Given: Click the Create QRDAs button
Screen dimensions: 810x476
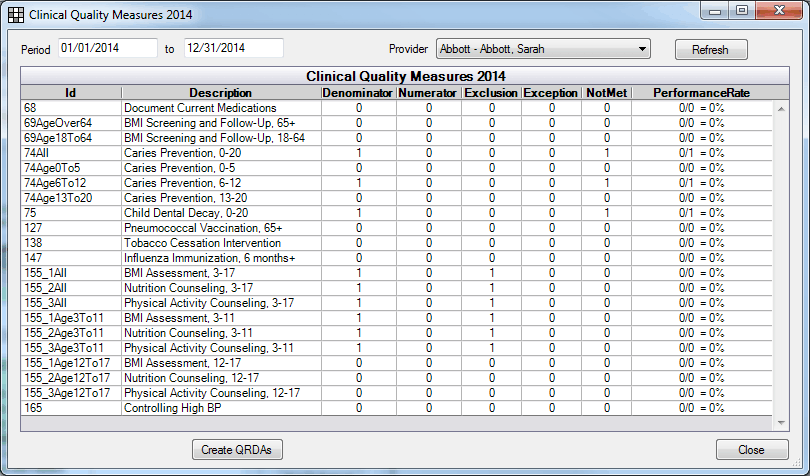Looking at the screenshot, I should click(x=237, y=449).
